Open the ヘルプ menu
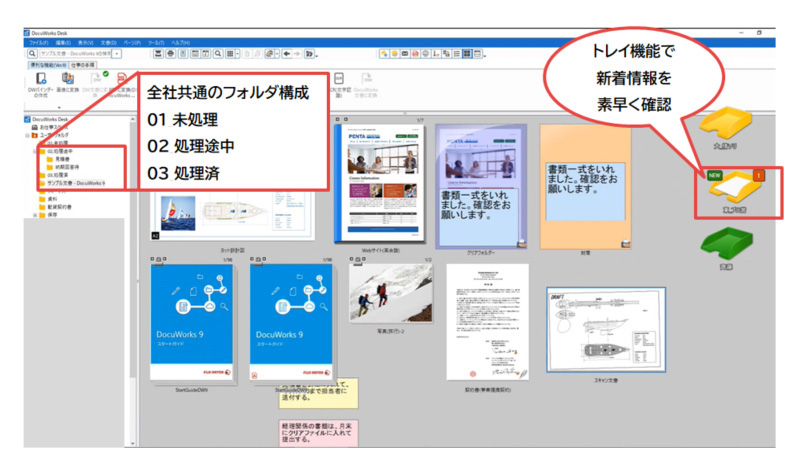Viewport: 800px width, 473px height. 181,43
